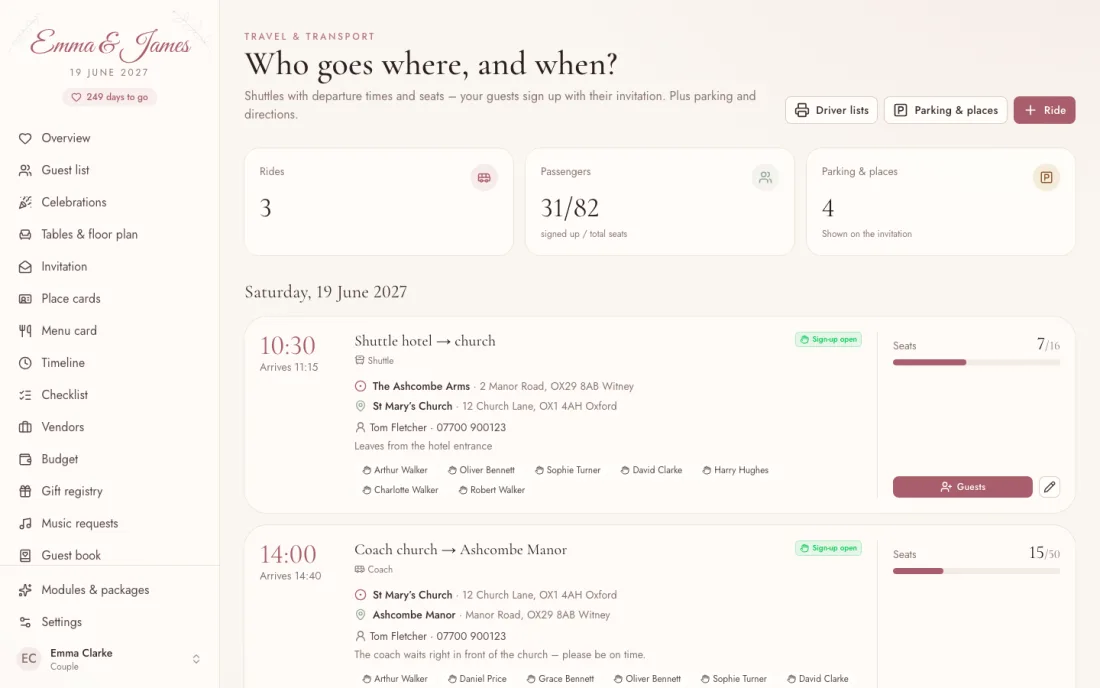Click the note Leaves from the hotel entrance
The image size is (1100, 688).
coord(423,446)
